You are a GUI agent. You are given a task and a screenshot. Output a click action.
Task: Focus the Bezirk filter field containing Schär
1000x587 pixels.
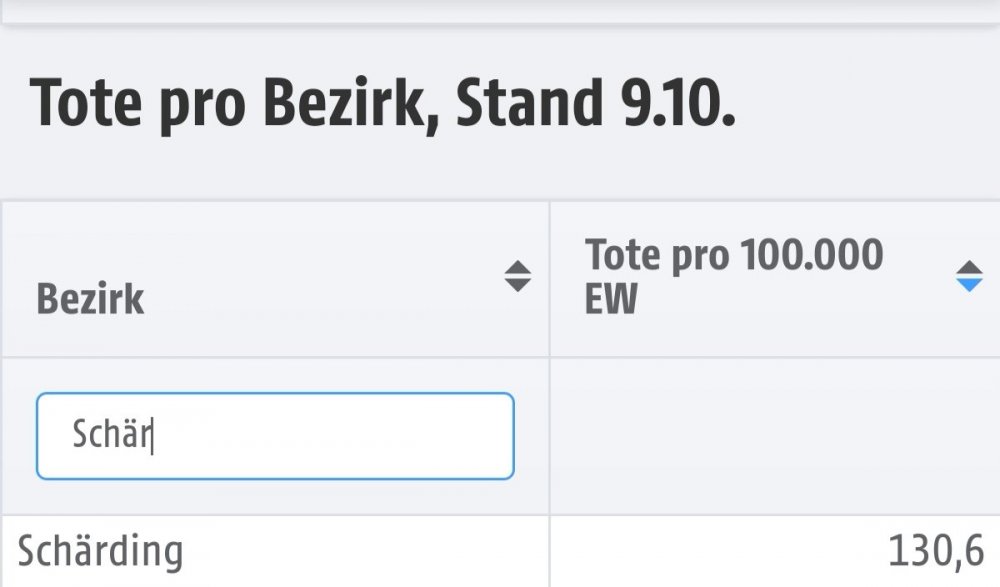[x=275, y=436]
